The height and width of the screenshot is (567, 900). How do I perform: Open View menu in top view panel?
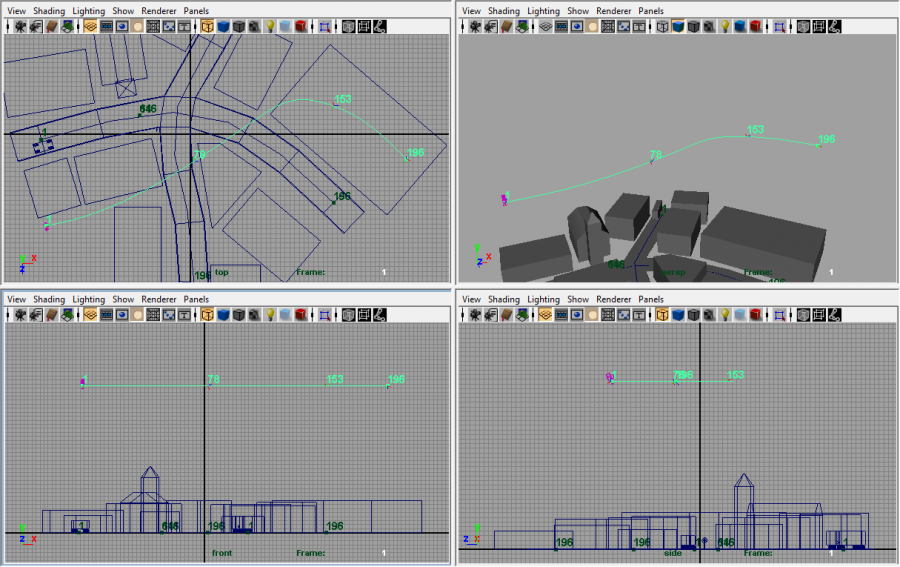[x=16, y=11]
